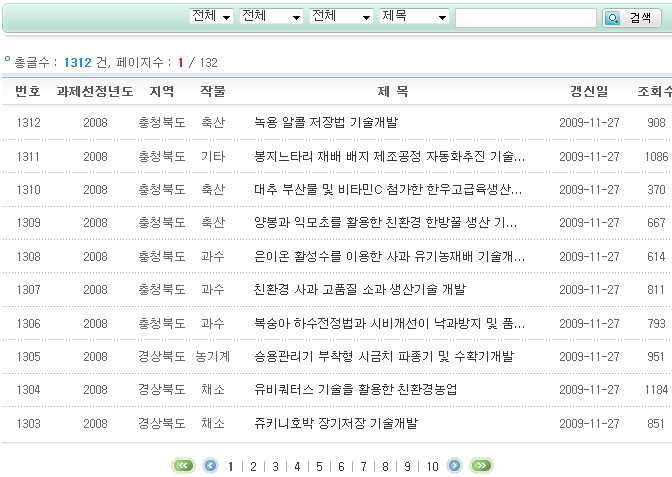Open post '유비쿼터스 기술을 활용한 친환경농업'
Screen dimensions: 672x477
click(355, 390)
